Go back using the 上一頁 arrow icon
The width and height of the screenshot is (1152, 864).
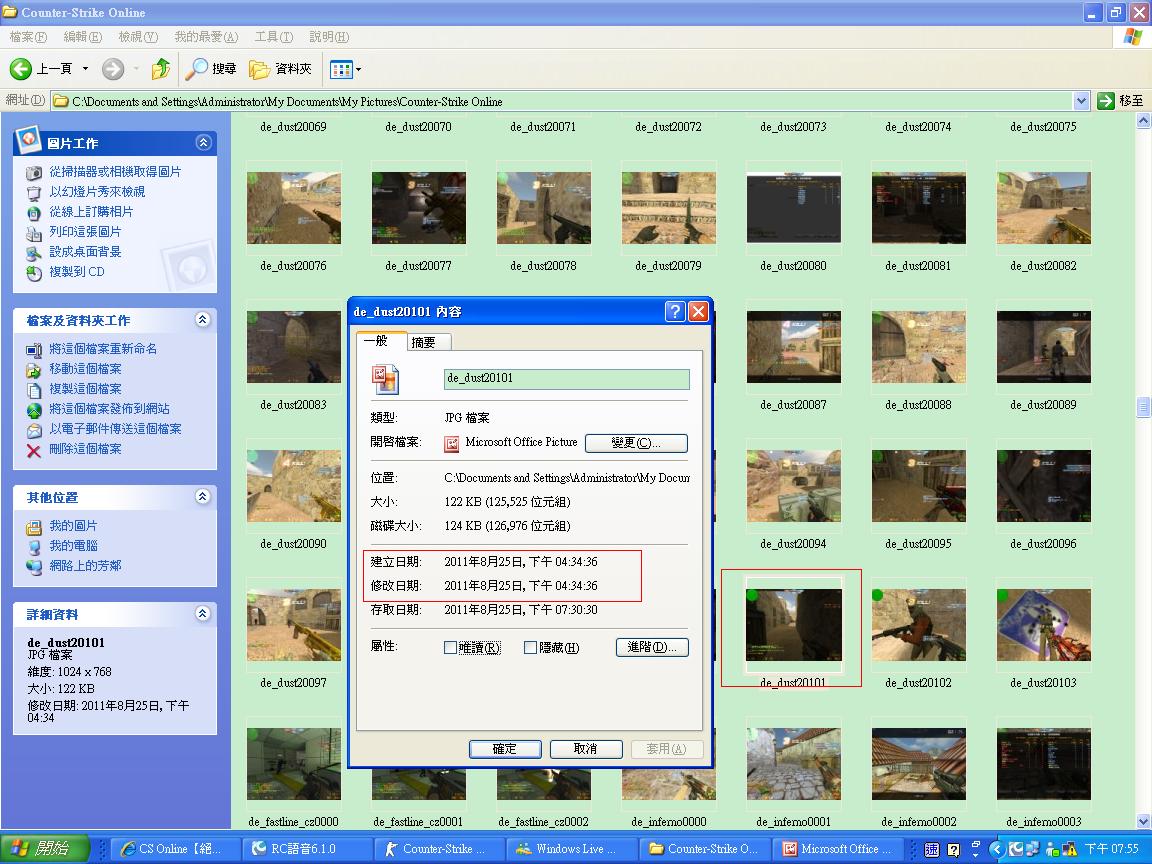pyautogui.click(x=21, y=69)
